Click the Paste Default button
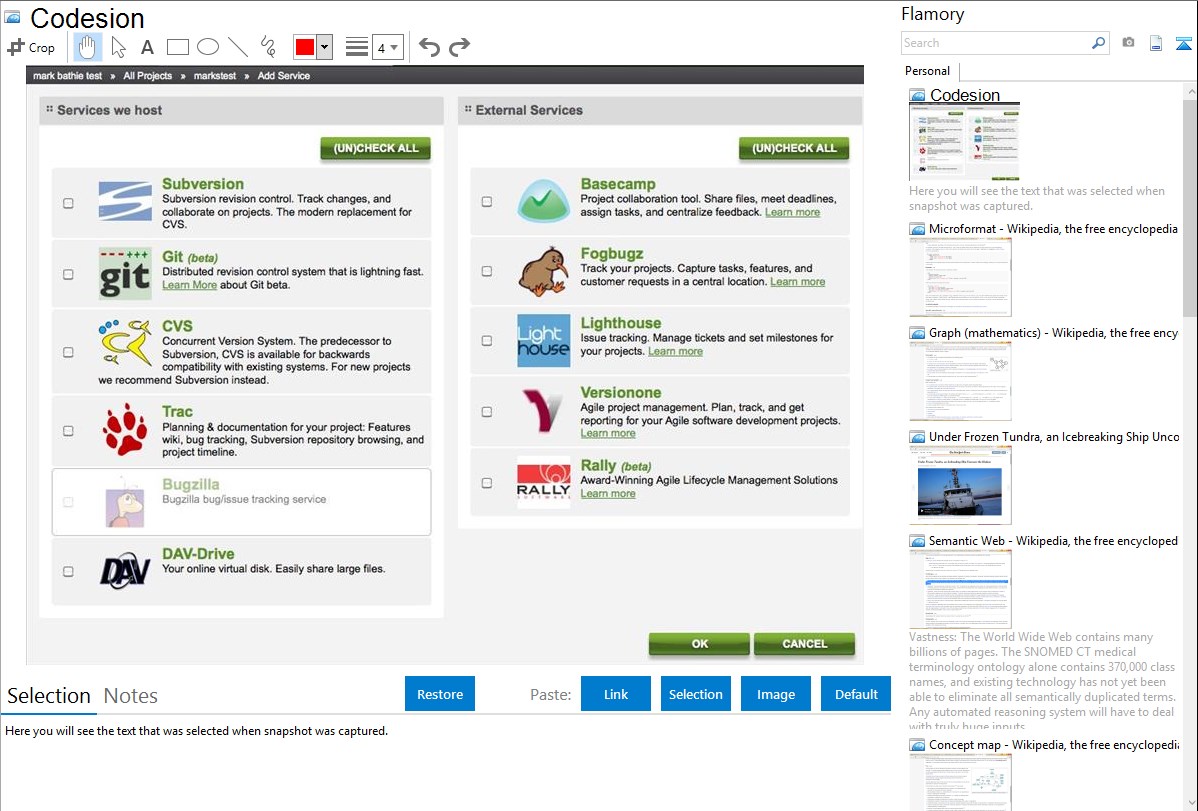The height and width of the screenshot is (811, 1198). (856, 694)
